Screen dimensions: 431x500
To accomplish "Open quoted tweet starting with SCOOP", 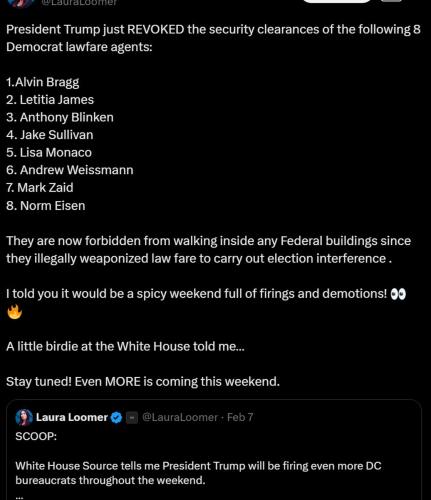I will pyautogui.click(x=214, y=450).
